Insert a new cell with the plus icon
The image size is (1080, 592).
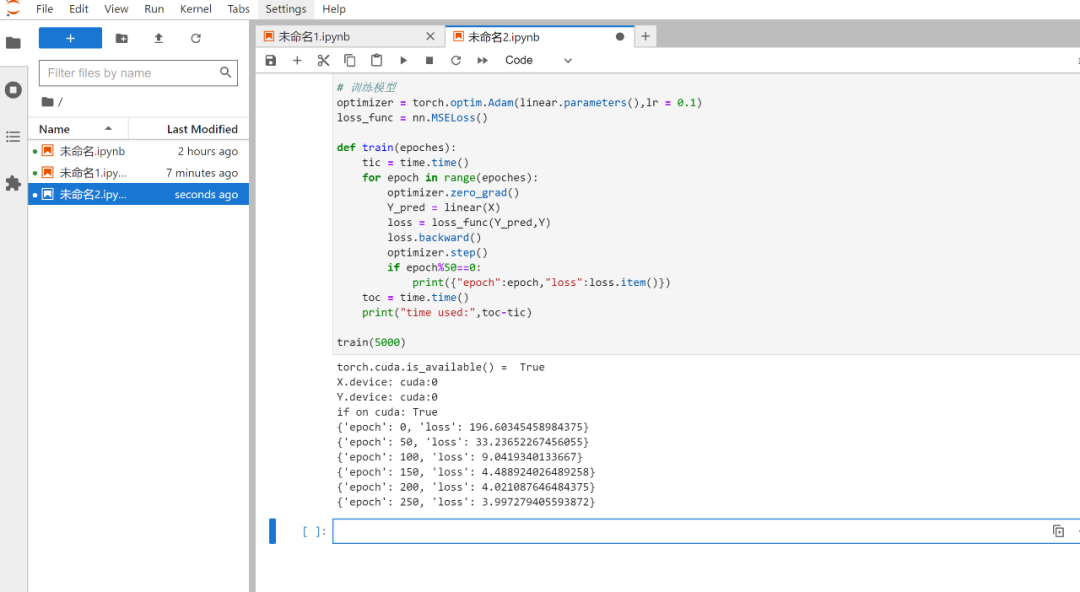coord(297,60)
